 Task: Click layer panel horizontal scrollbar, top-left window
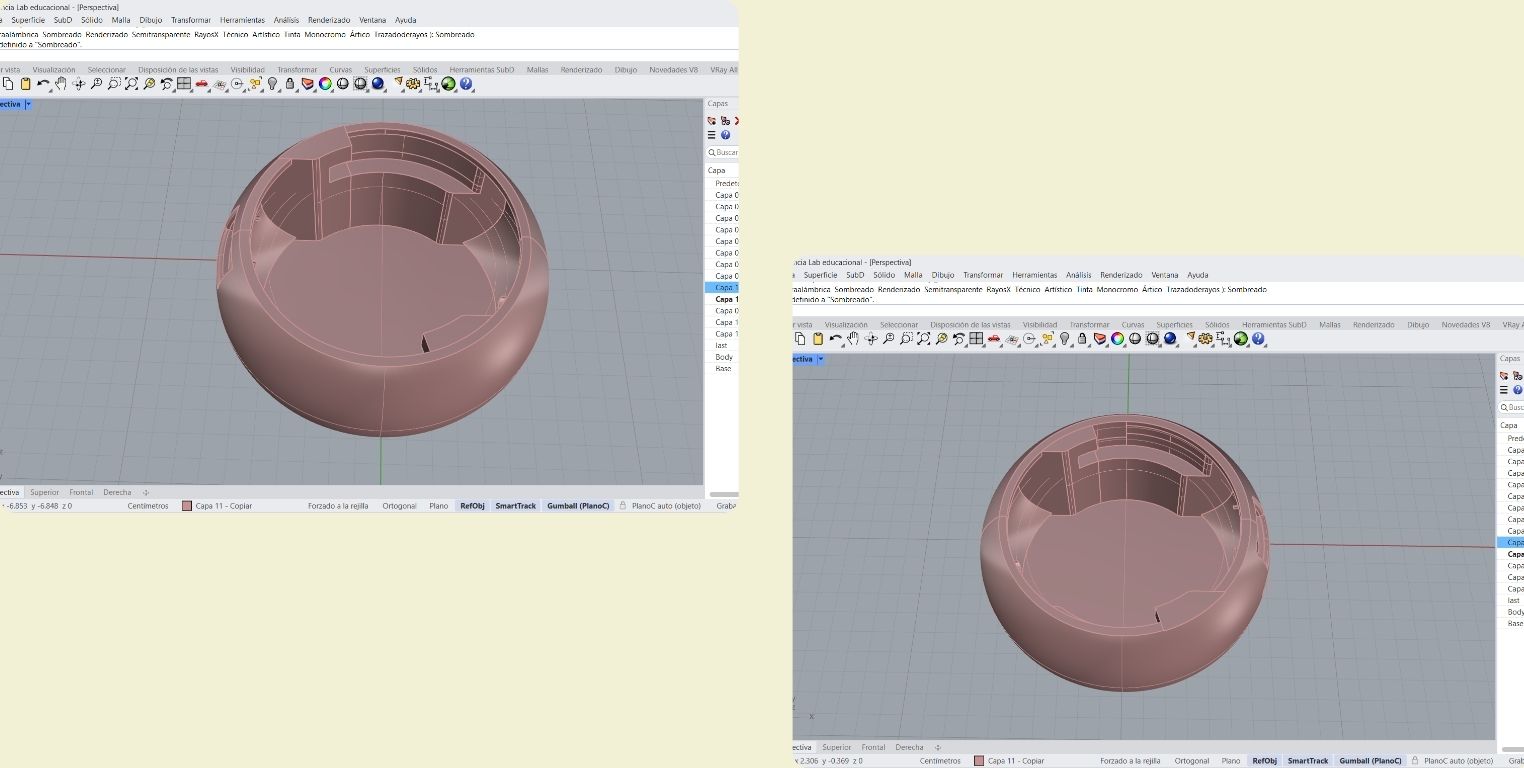pyautogui.click(x=723, y=494)
